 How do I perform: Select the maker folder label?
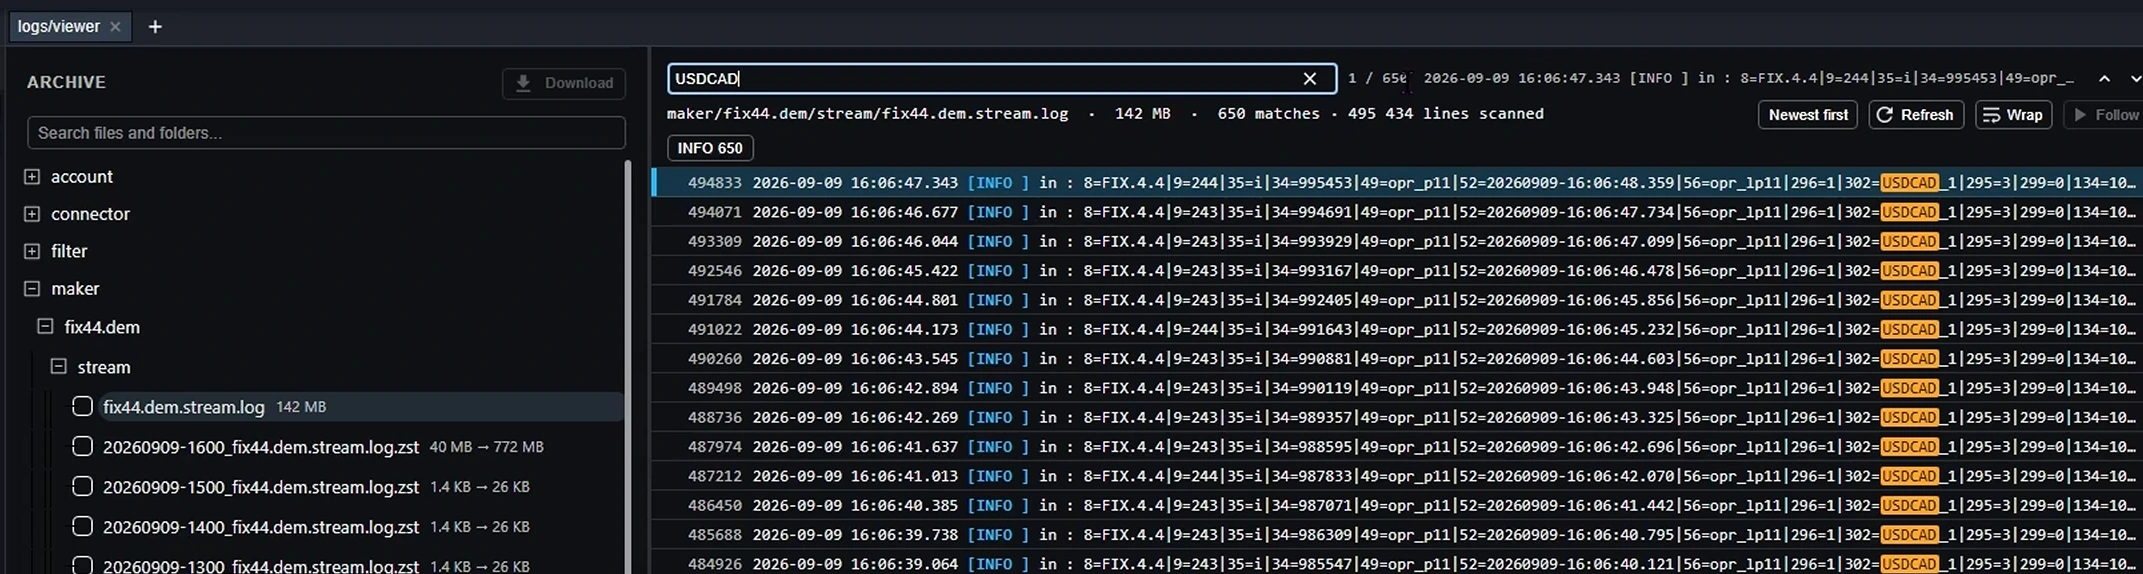click(x=75, y=289)
